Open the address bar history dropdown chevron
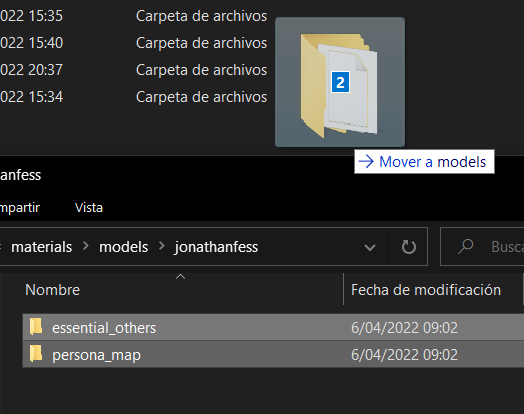Viewport: 524px width, 414px height. pos(370,248)
